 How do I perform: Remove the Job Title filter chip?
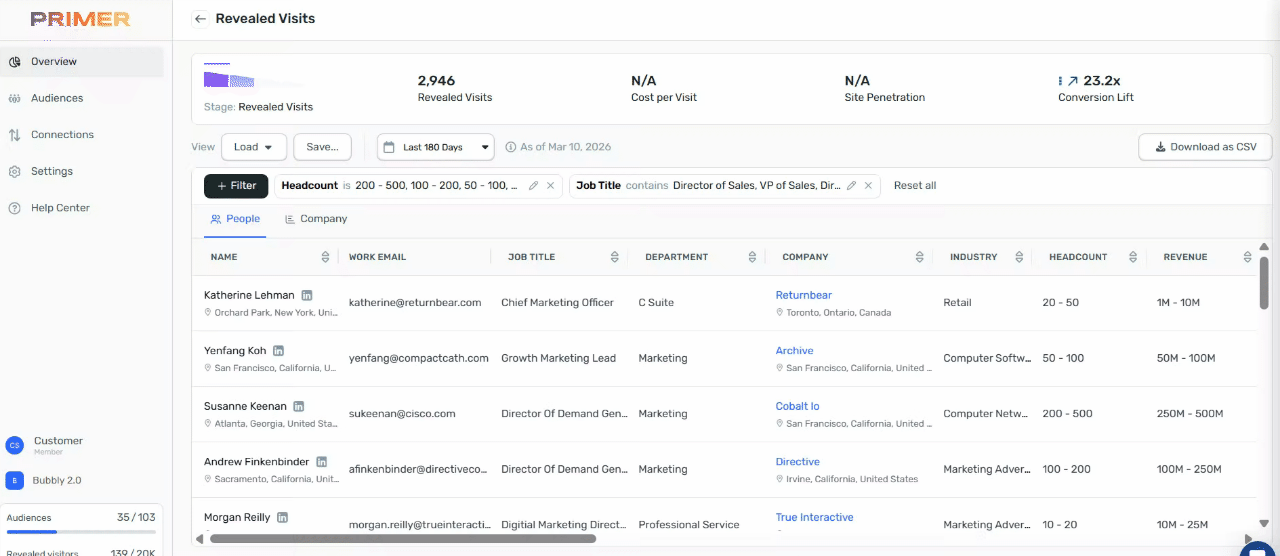coord(868,186)
